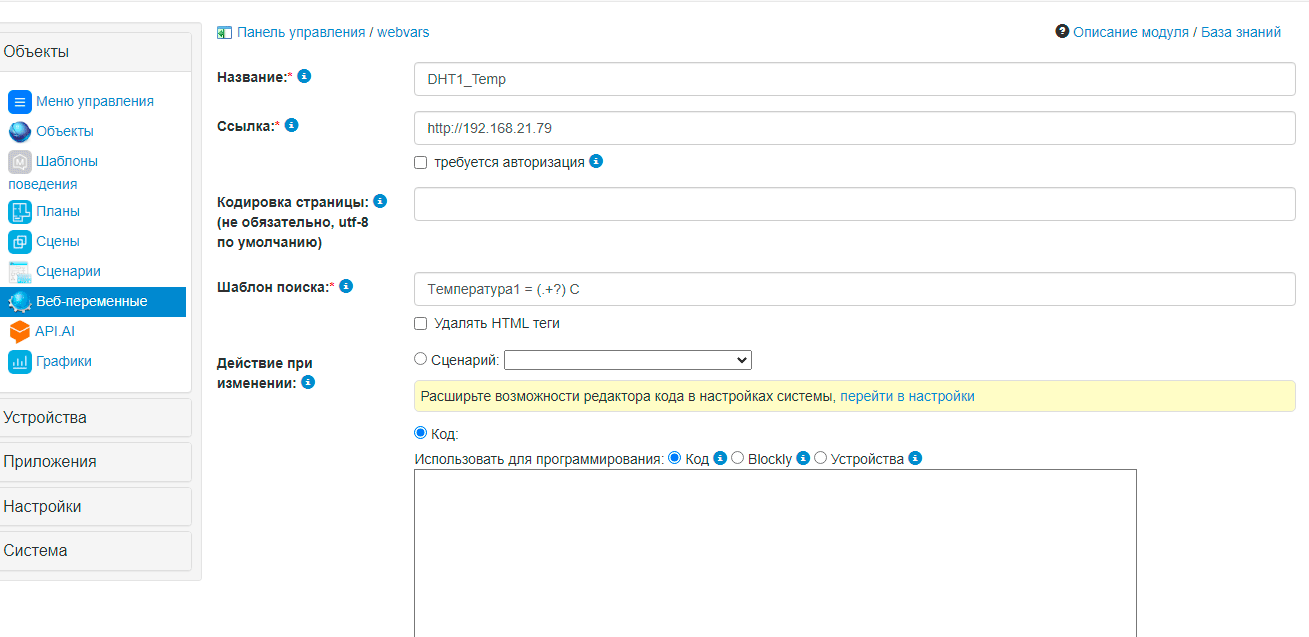Tick the Удалять HTML теги checkbox
The height and width of the screenshot is (637, 1309).
point(421,324)
